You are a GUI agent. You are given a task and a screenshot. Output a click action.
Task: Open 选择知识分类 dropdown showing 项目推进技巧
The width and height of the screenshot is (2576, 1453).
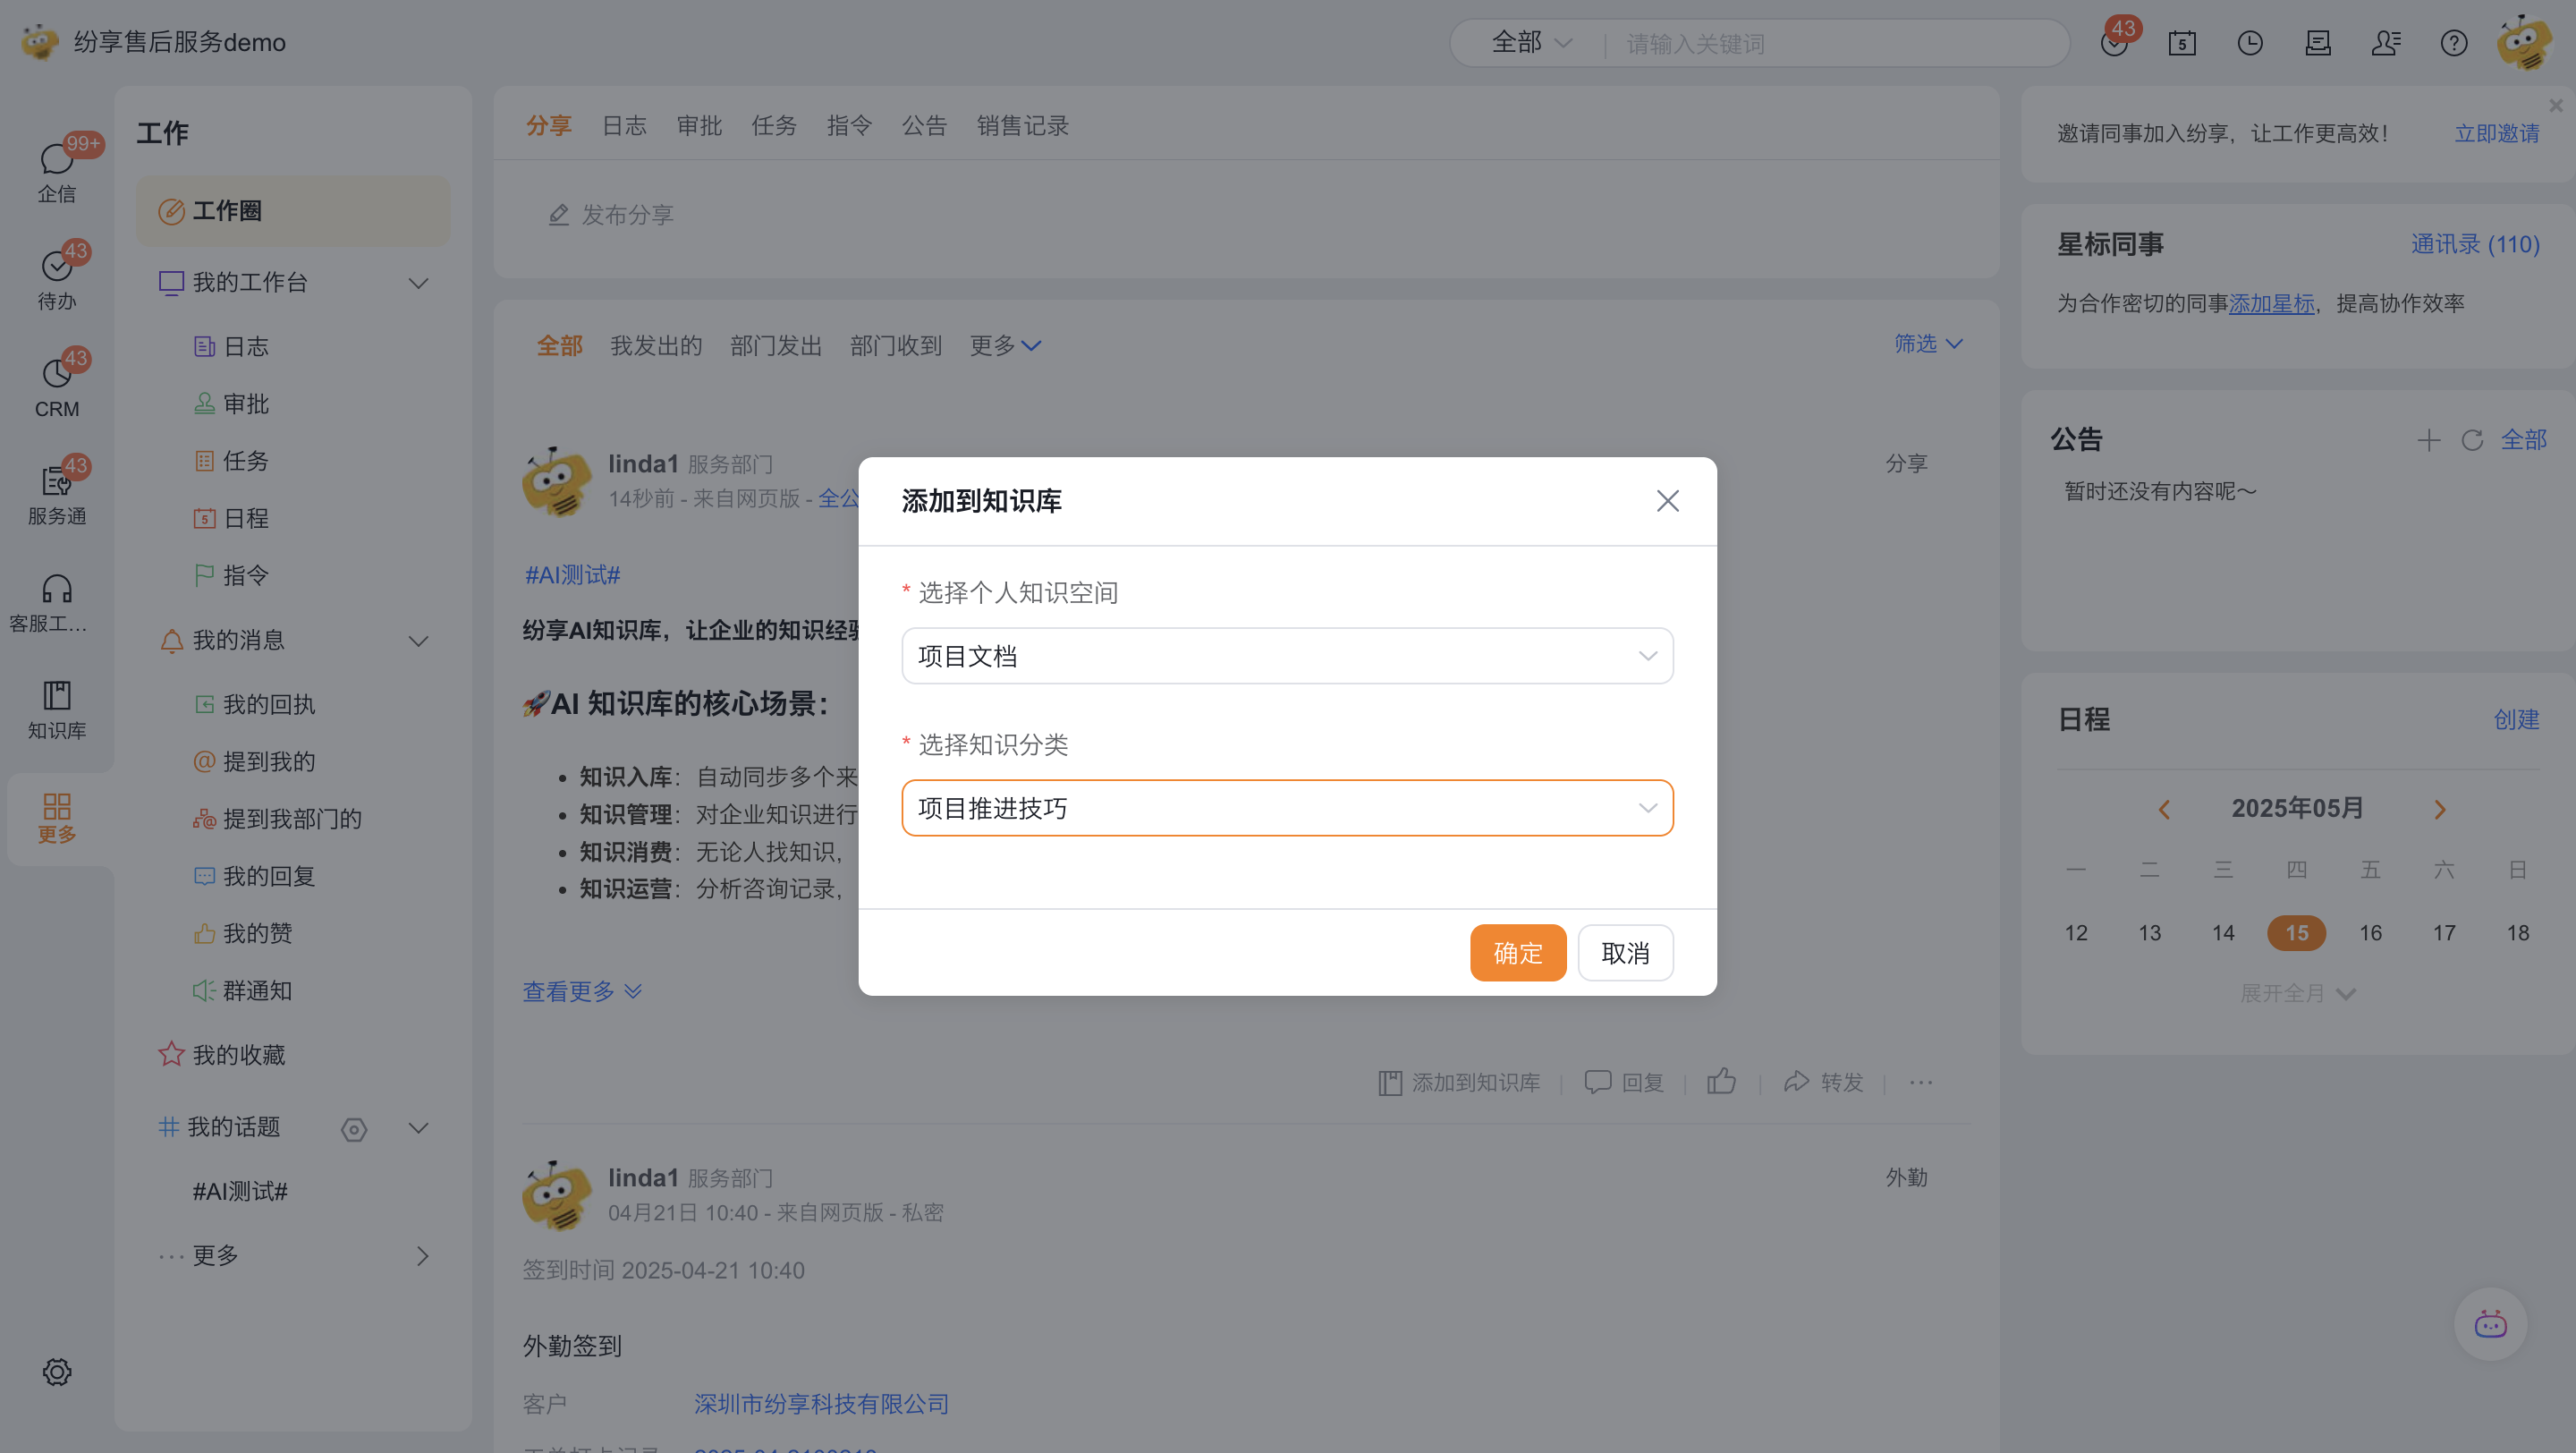[x=1287, y=808]
